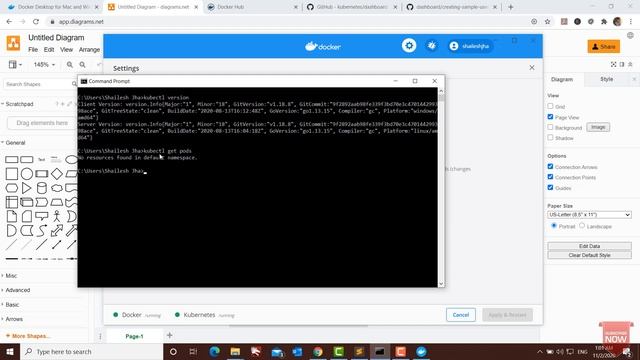
Task: Toggle the Page View checkbox
Action: (x=550, y=117)
